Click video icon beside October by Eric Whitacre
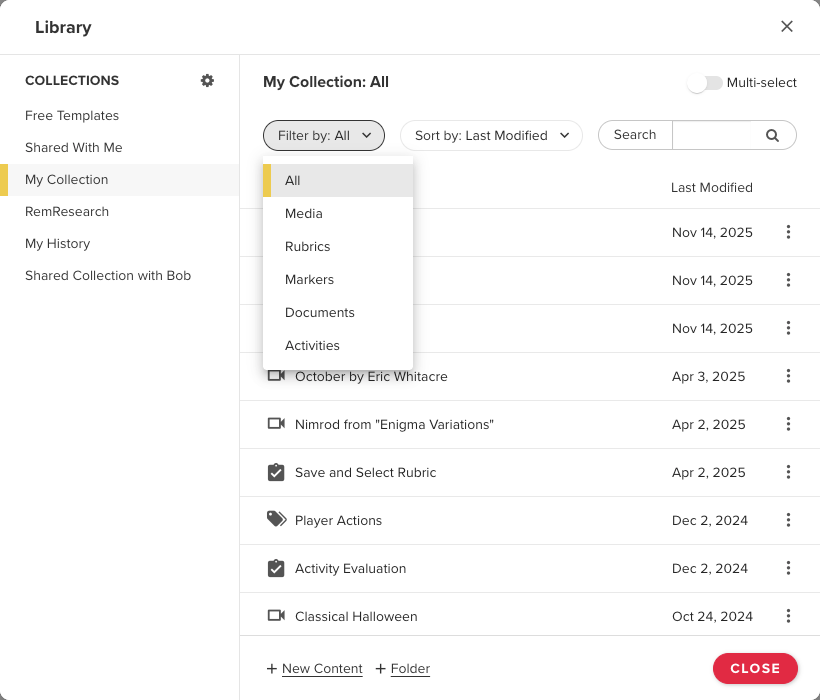 tap(276, 376)
